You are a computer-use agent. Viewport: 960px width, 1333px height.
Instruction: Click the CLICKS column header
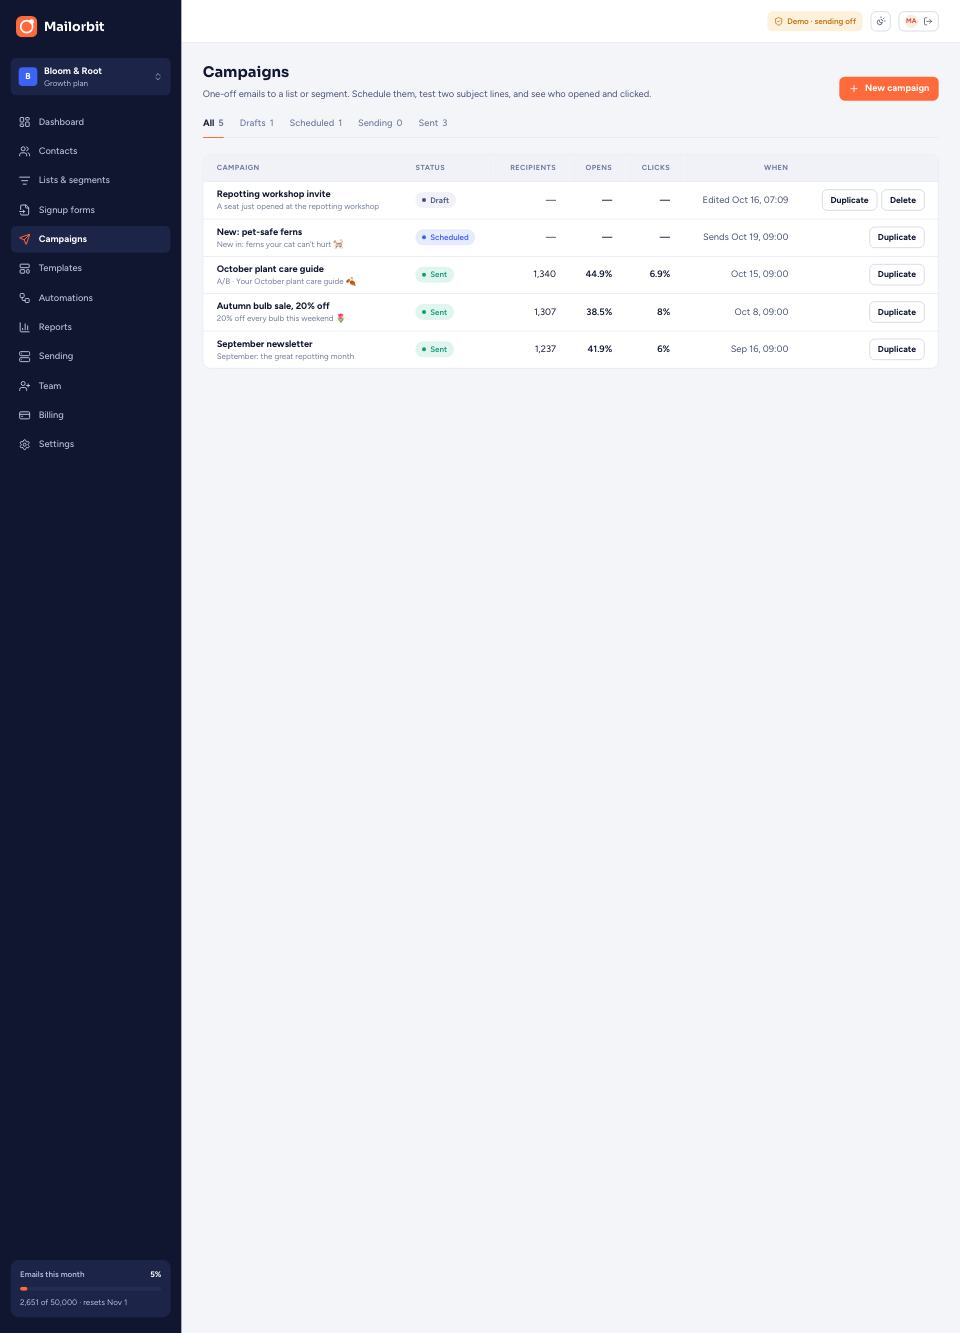[656, 168]
